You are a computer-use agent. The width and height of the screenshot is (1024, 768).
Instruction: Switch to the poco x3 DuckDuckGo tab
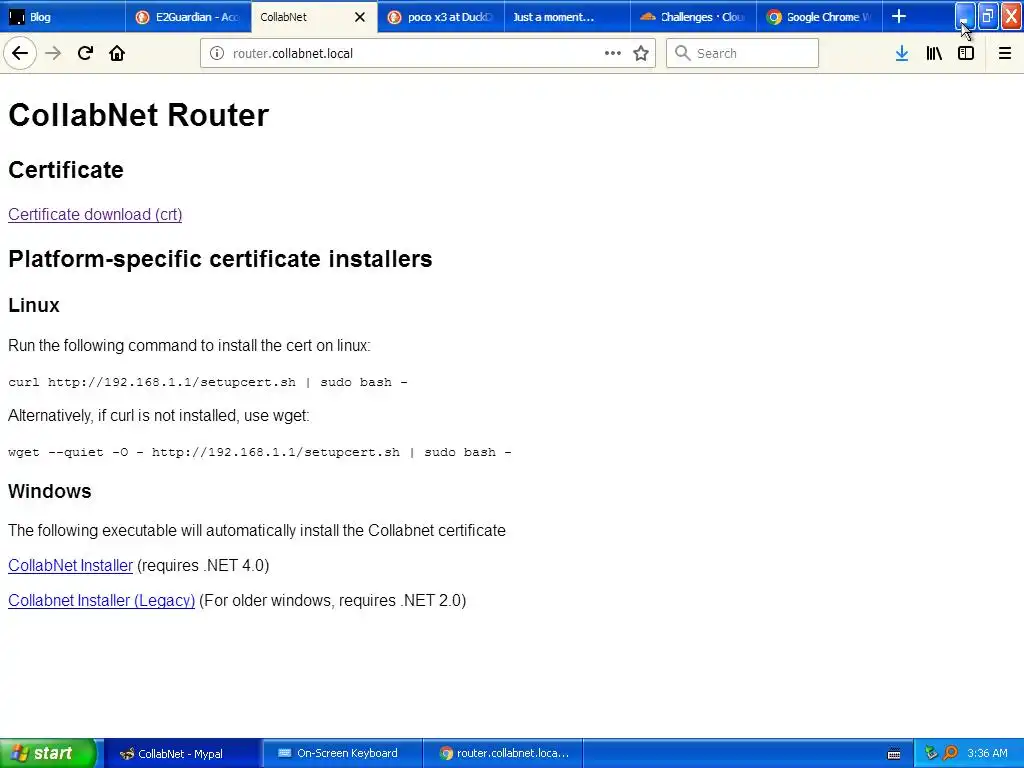pos(441,17)
